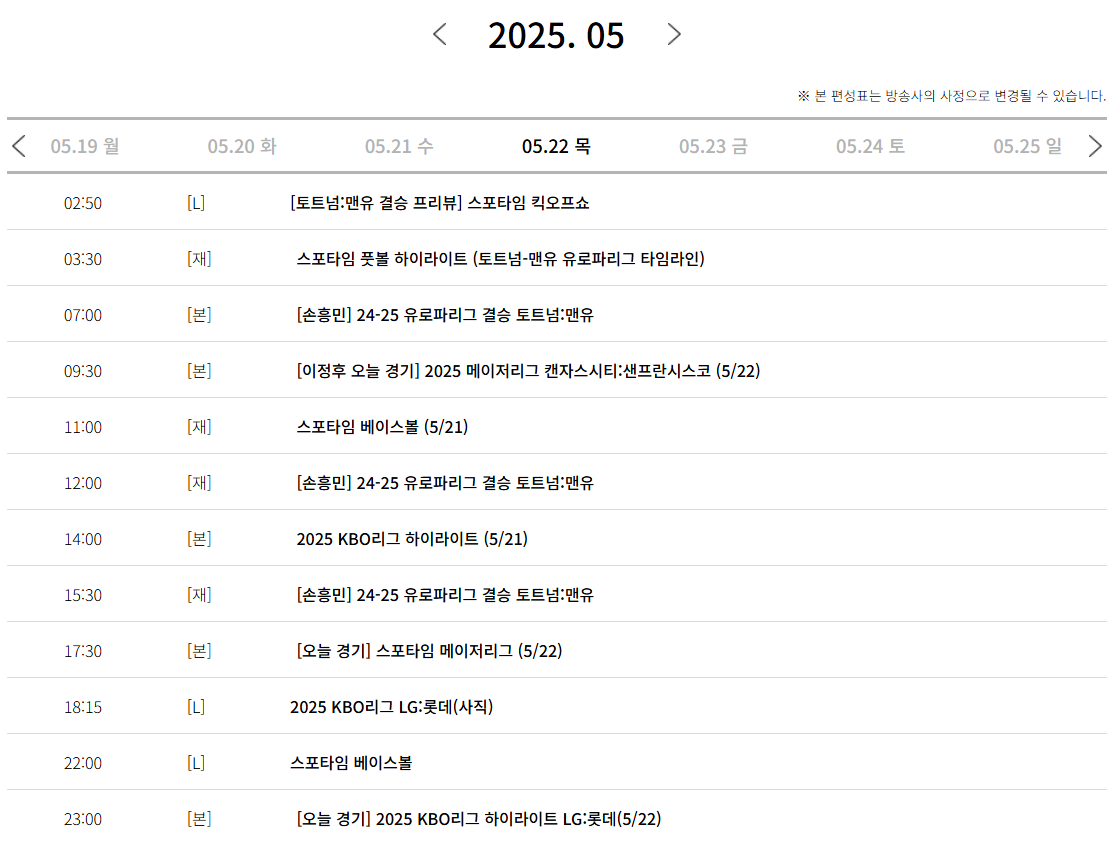Click the [본] tag in 14:00 row

coord(199,539)
